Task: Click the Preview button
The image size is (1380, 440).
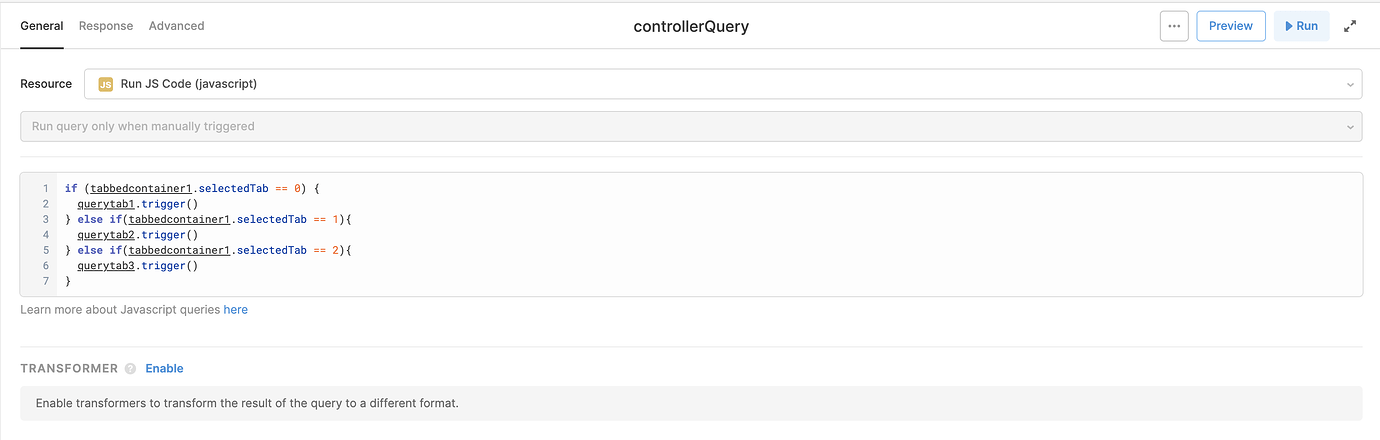Action: (1231, 26)
